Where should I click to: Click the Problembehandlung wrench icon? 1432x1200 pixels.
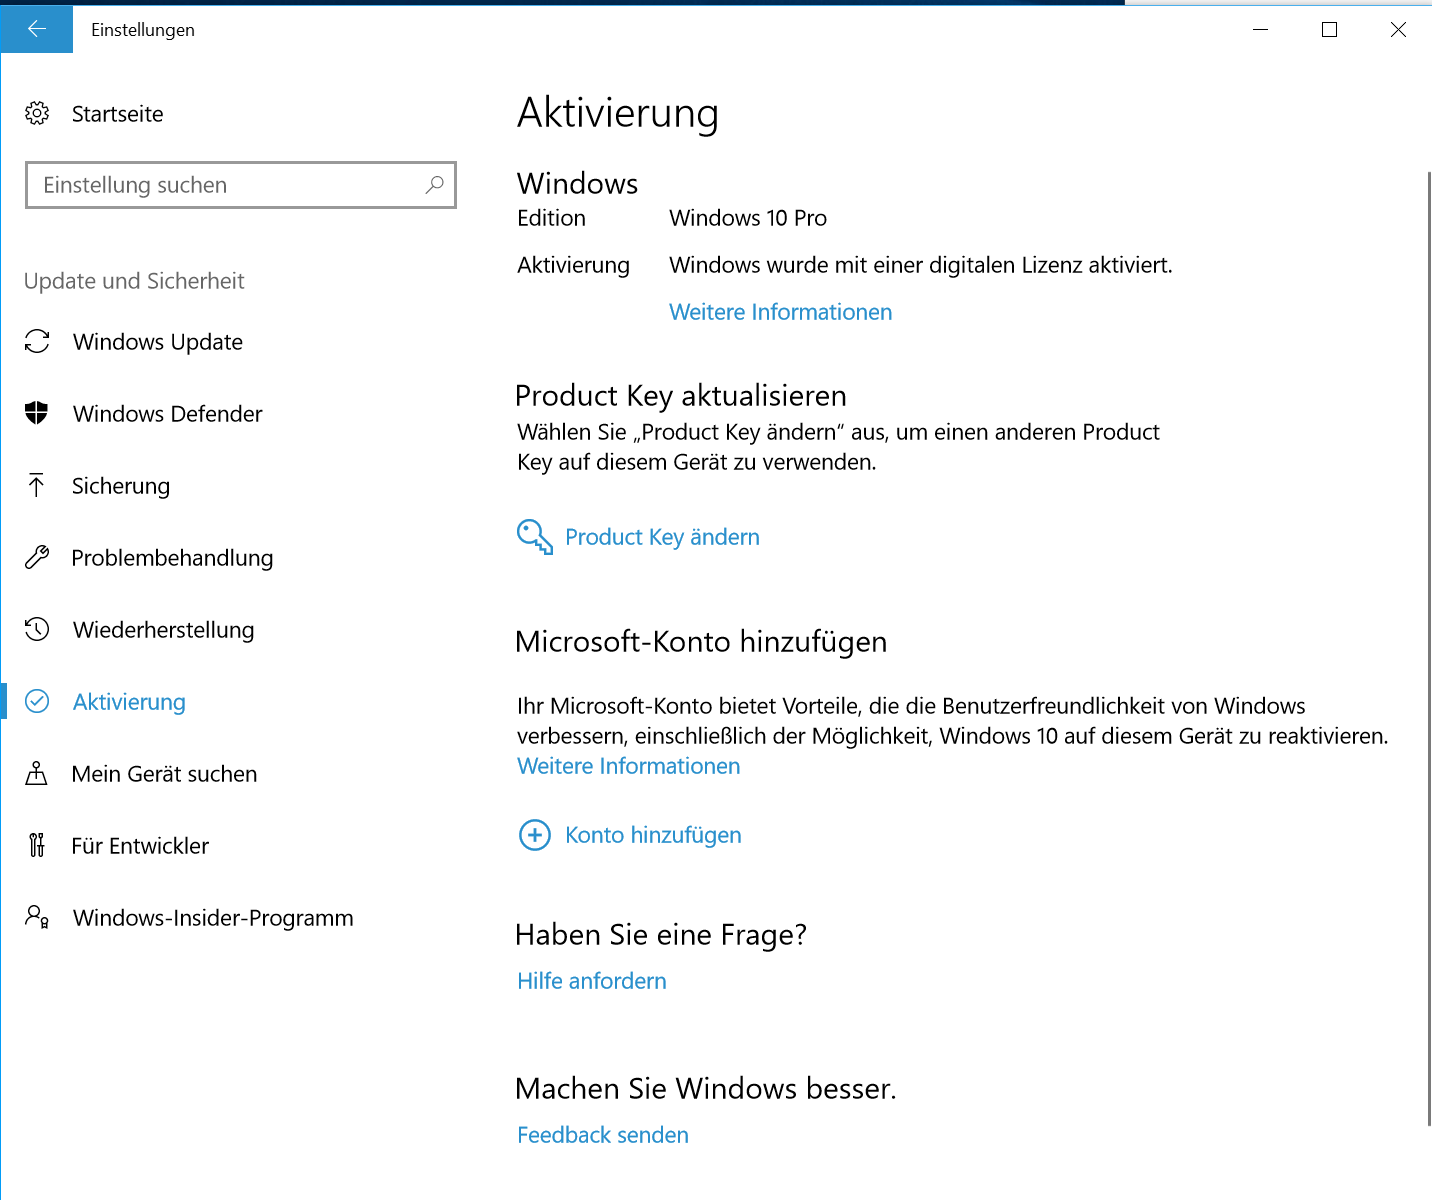[37, 557]
